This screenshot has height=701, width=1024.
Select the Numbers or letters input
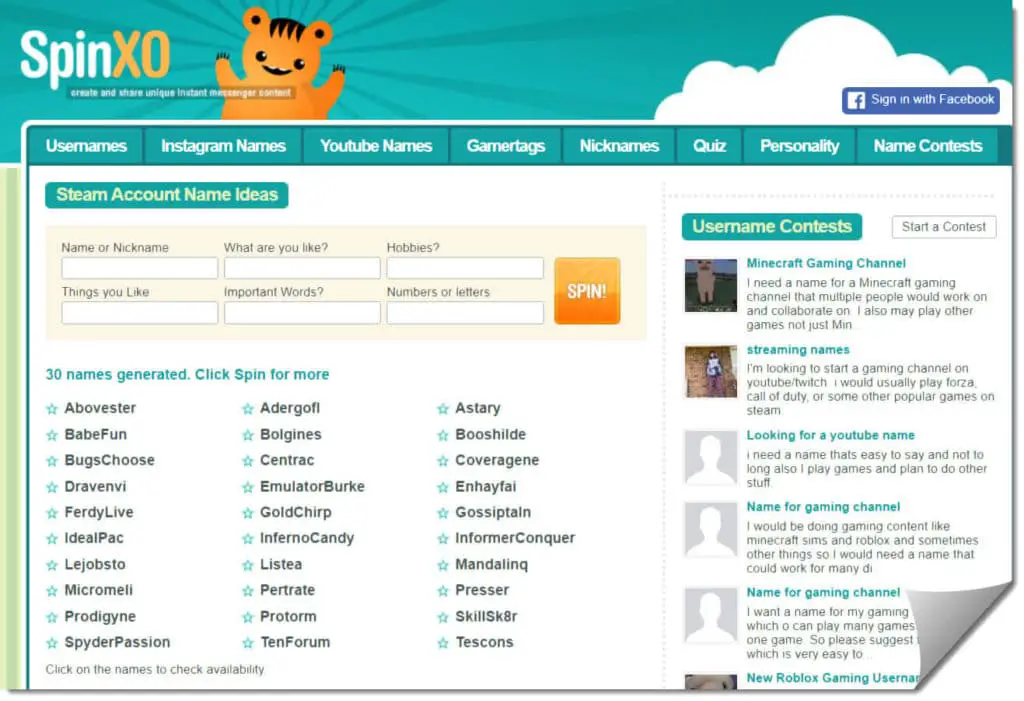pos(464,313)
